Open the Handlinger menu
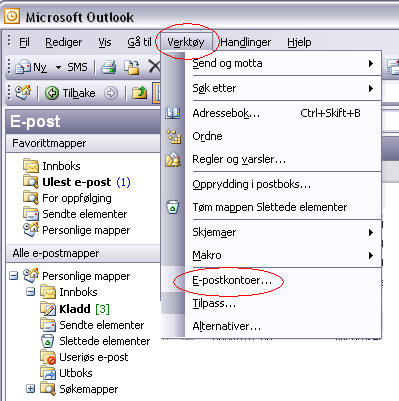The width and height of the screenshot is (399, 401). tap(246, 42)
